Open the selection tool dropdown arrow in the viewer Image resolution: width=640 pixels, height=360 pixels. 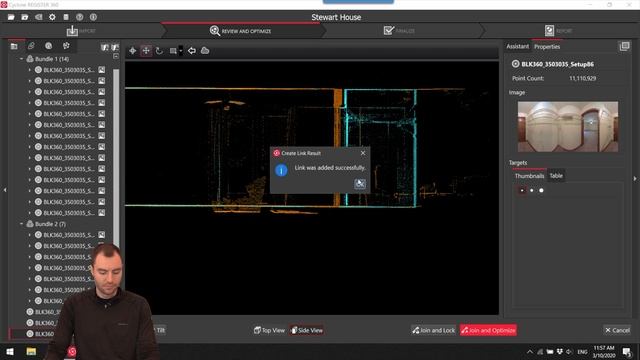pos(181,51)
